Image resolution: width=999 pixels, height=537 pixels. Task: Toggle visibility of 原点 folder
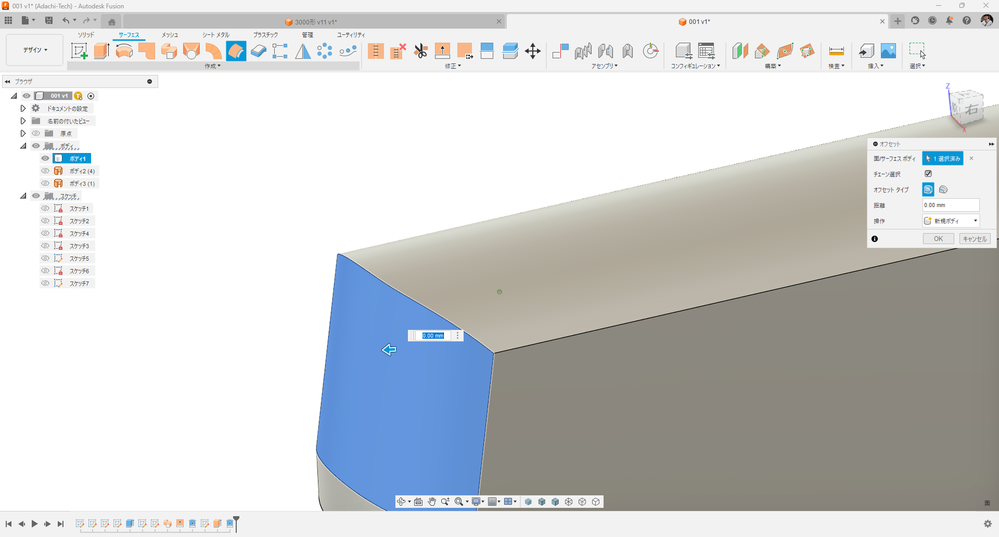36,133
